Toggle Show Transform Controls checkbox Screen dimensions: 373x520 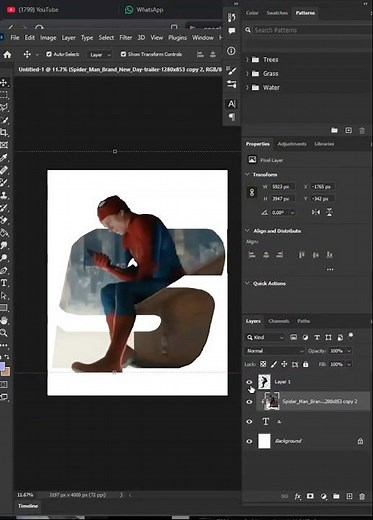123,54
